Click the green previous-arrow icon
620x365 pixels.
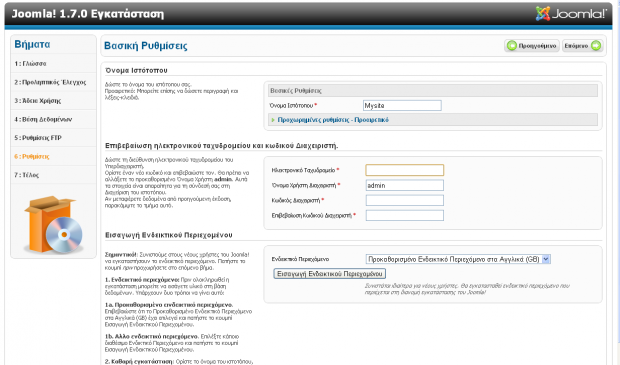pyautogui.click(x=512, y=46)
